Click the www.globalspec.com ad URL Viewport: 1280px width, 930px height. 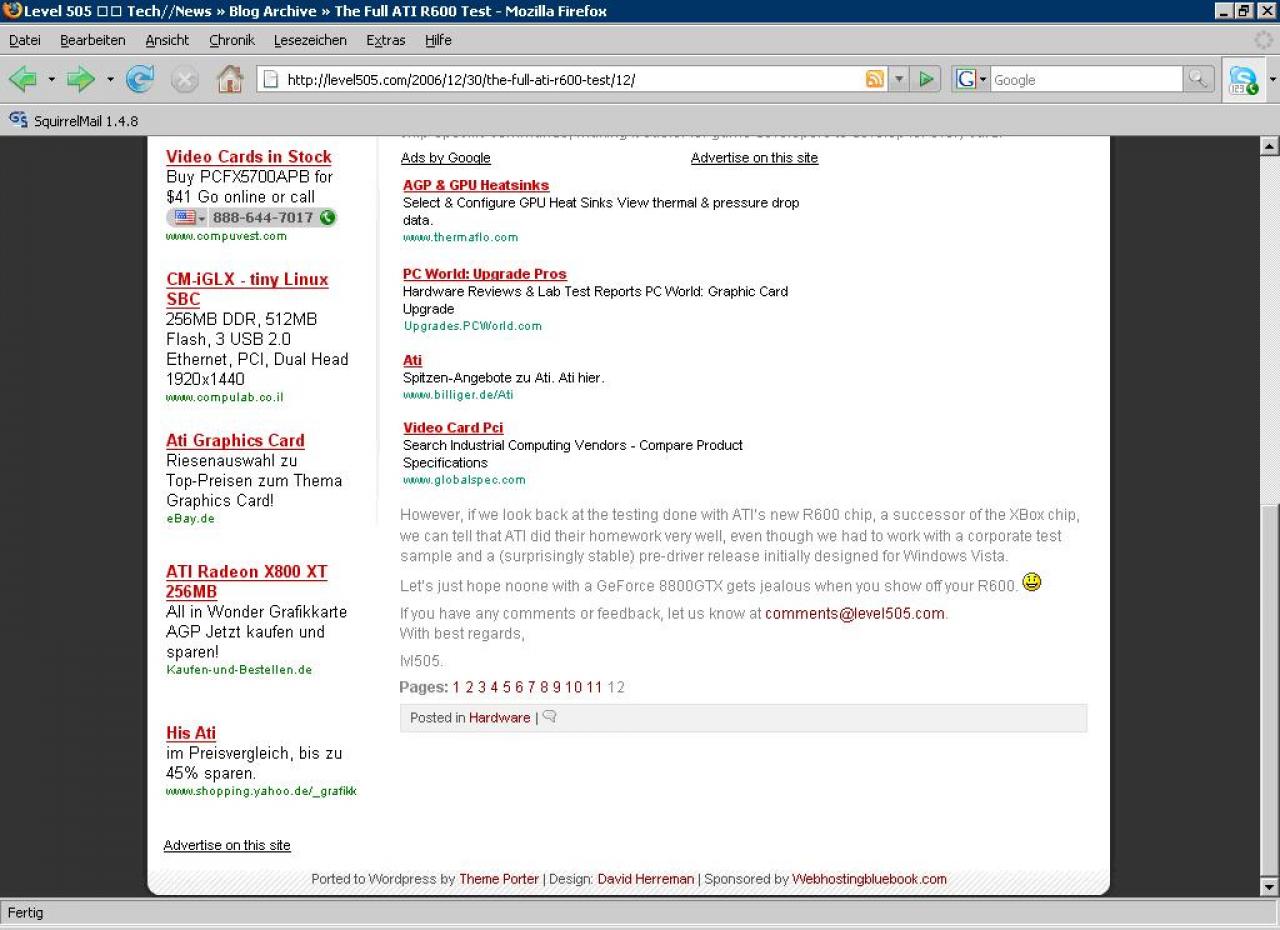(x=464, y=480)
